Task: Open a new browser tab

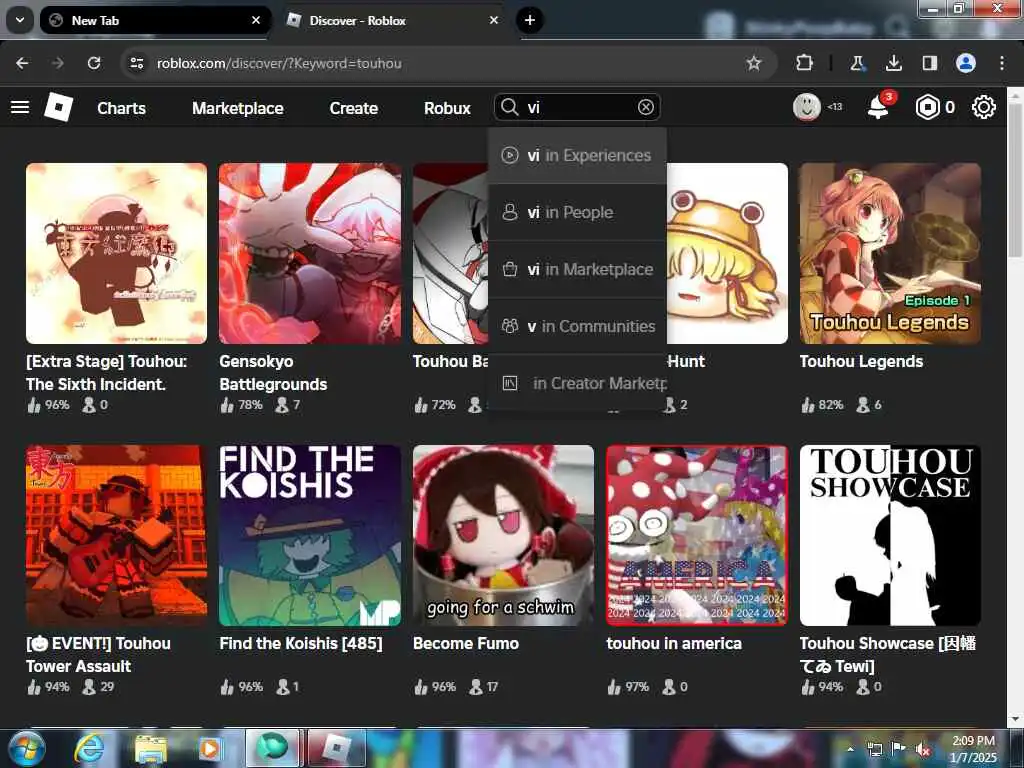Action: tap(530, 20)
